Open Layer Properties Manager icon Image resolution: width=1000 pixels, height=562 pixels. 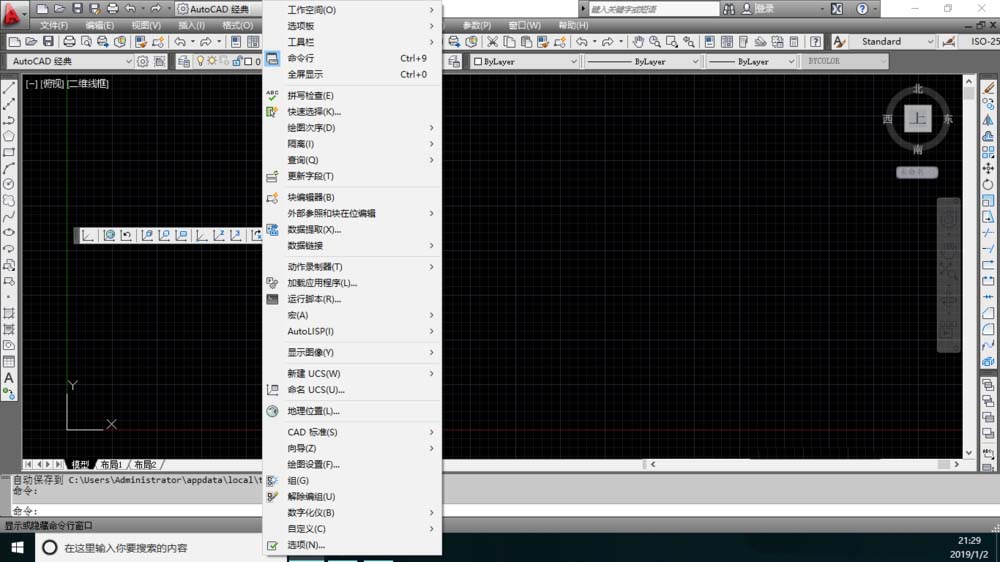pyautogui.click(x=184, y=61)
